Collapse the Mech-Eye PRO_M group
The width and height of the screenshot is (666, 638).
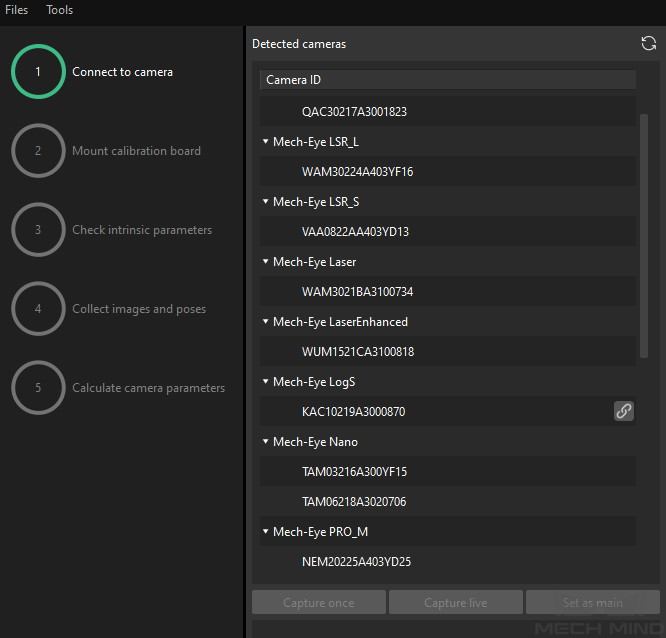coord(265,531)
